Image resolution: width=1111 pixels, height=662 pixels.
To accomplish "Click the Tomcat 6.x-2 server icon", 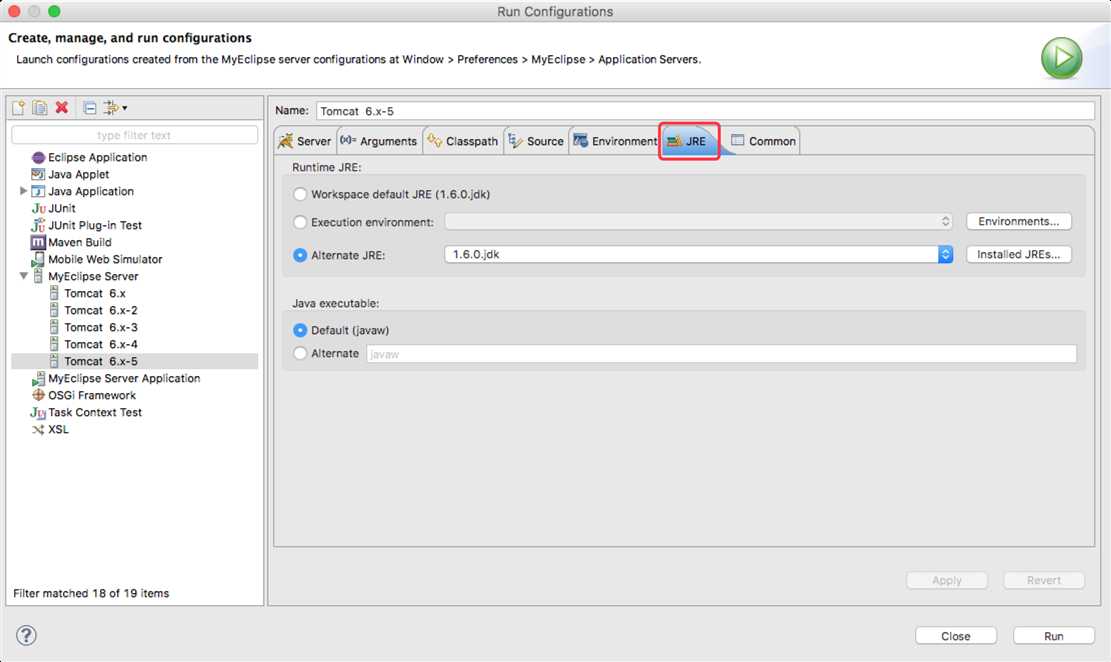I will (55, 310).
